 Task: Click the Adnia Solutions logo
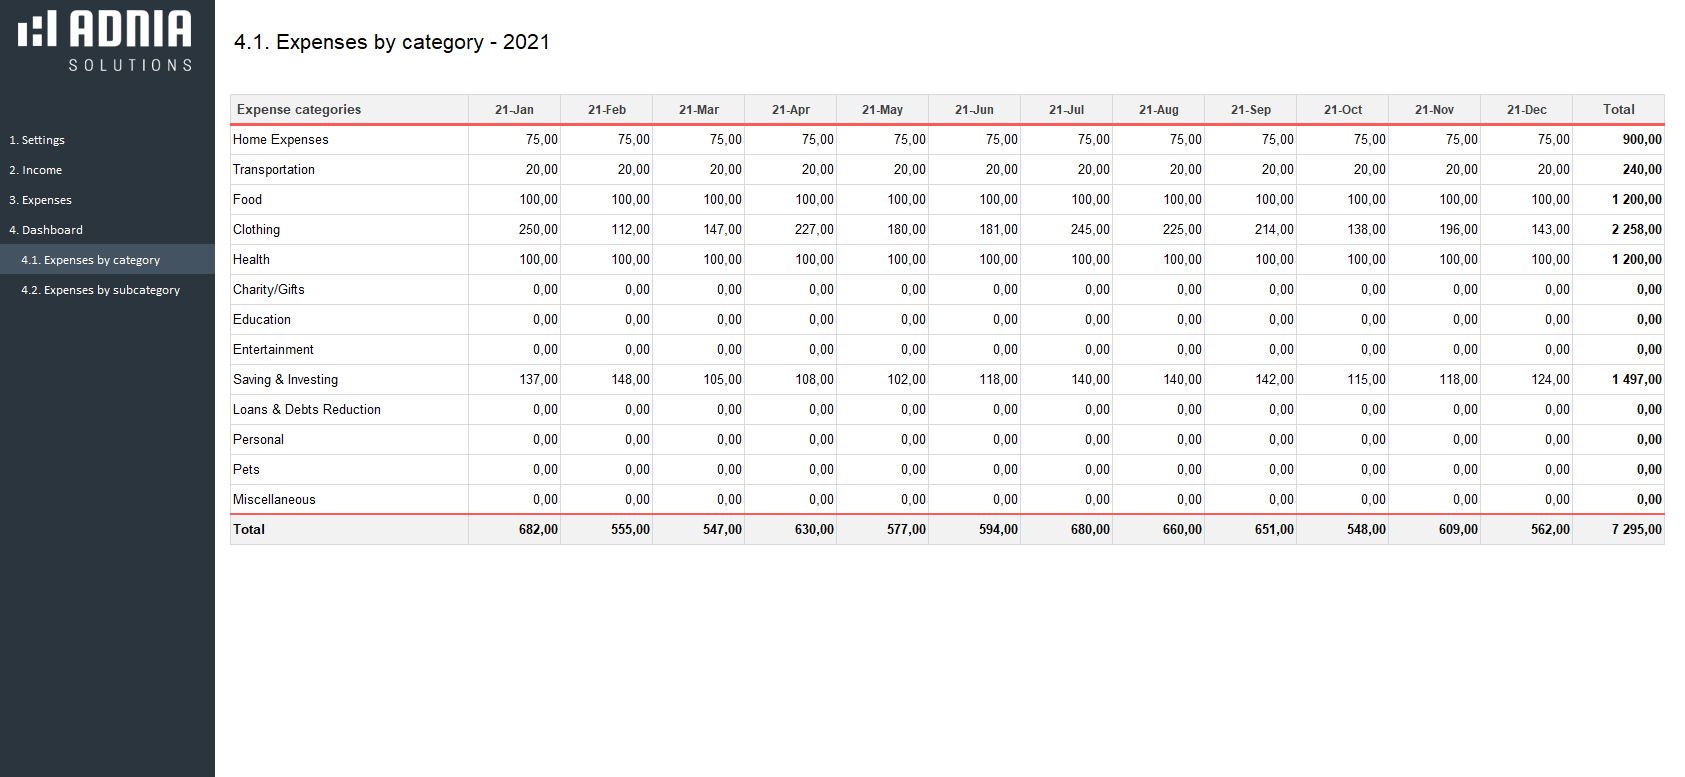coord(105,41)
